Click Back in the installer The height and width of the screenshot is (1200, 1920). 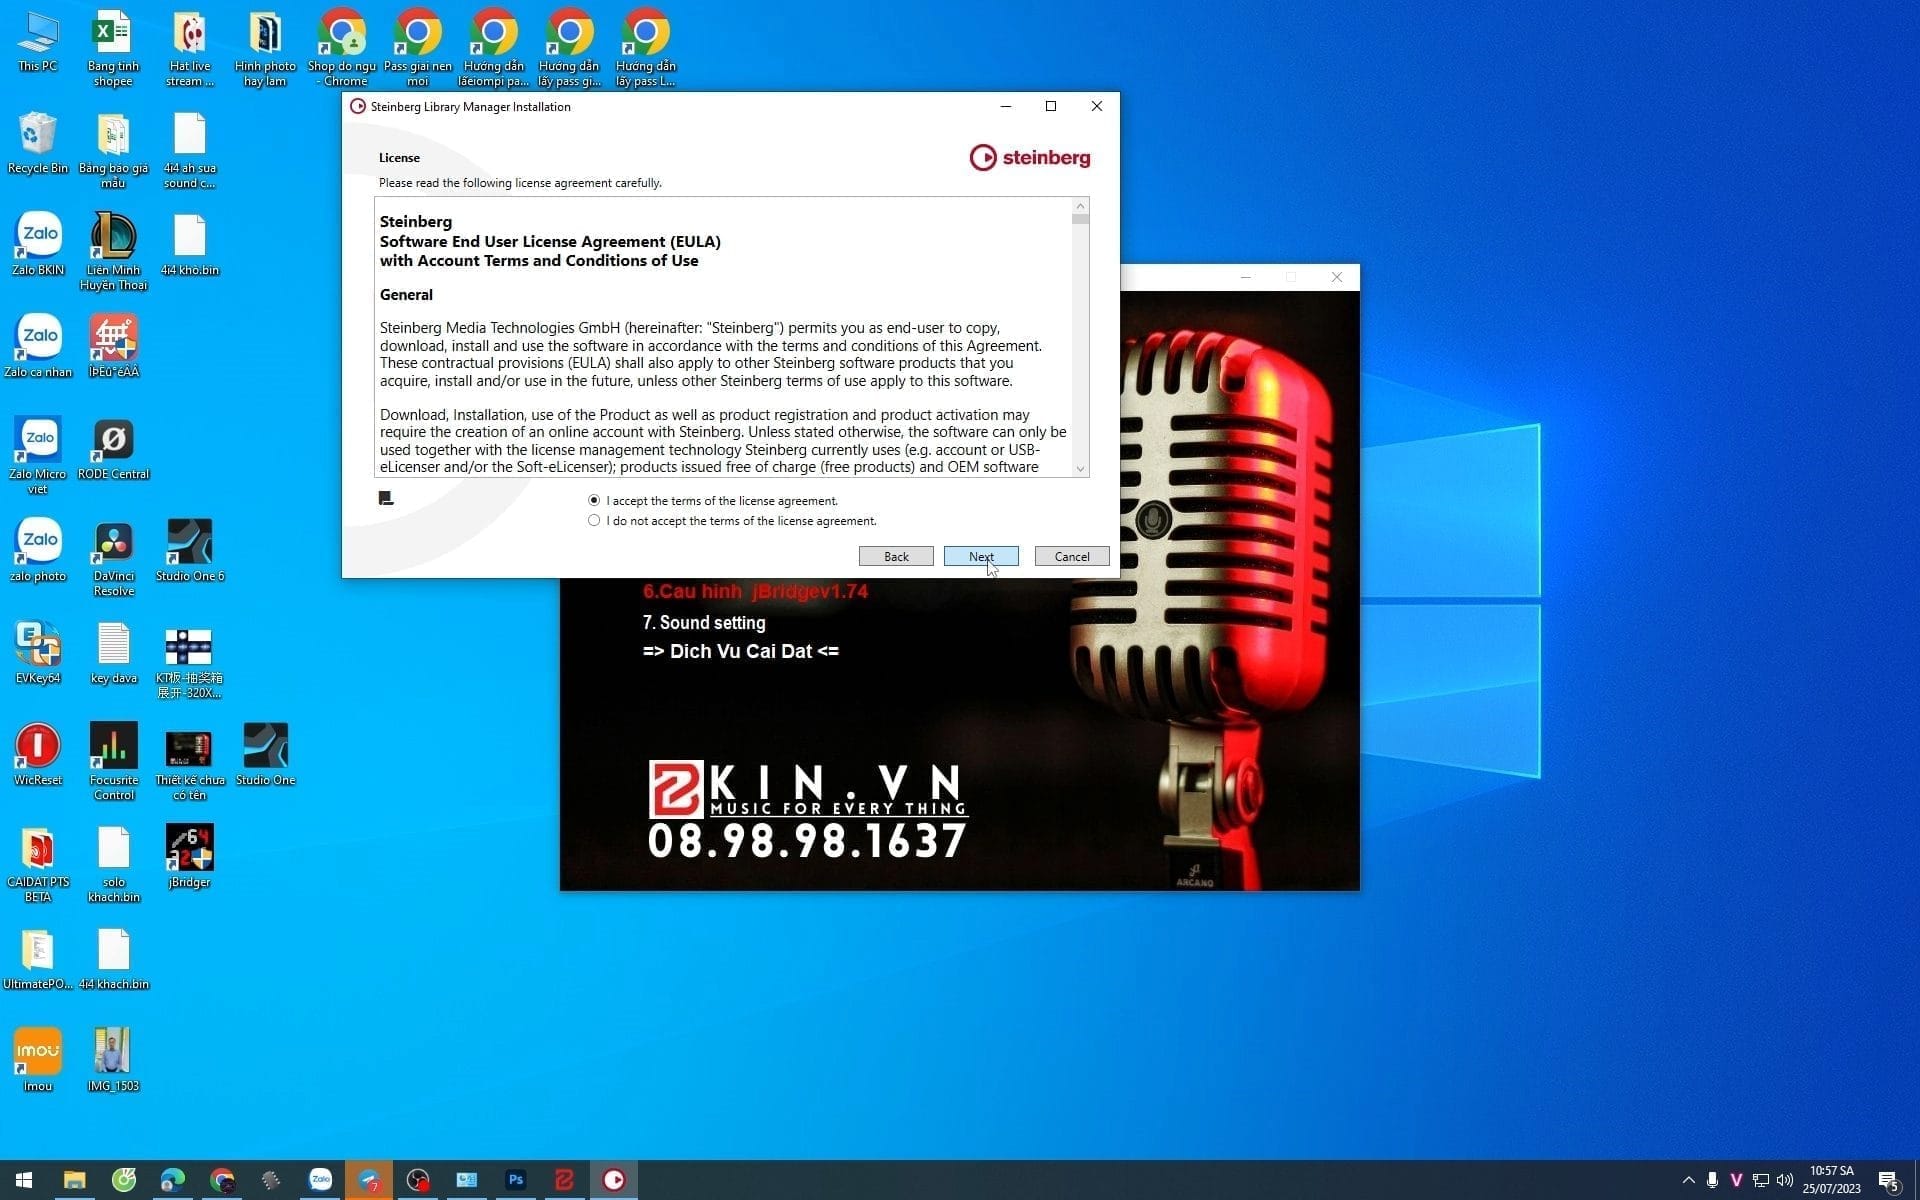pos(895,556)
